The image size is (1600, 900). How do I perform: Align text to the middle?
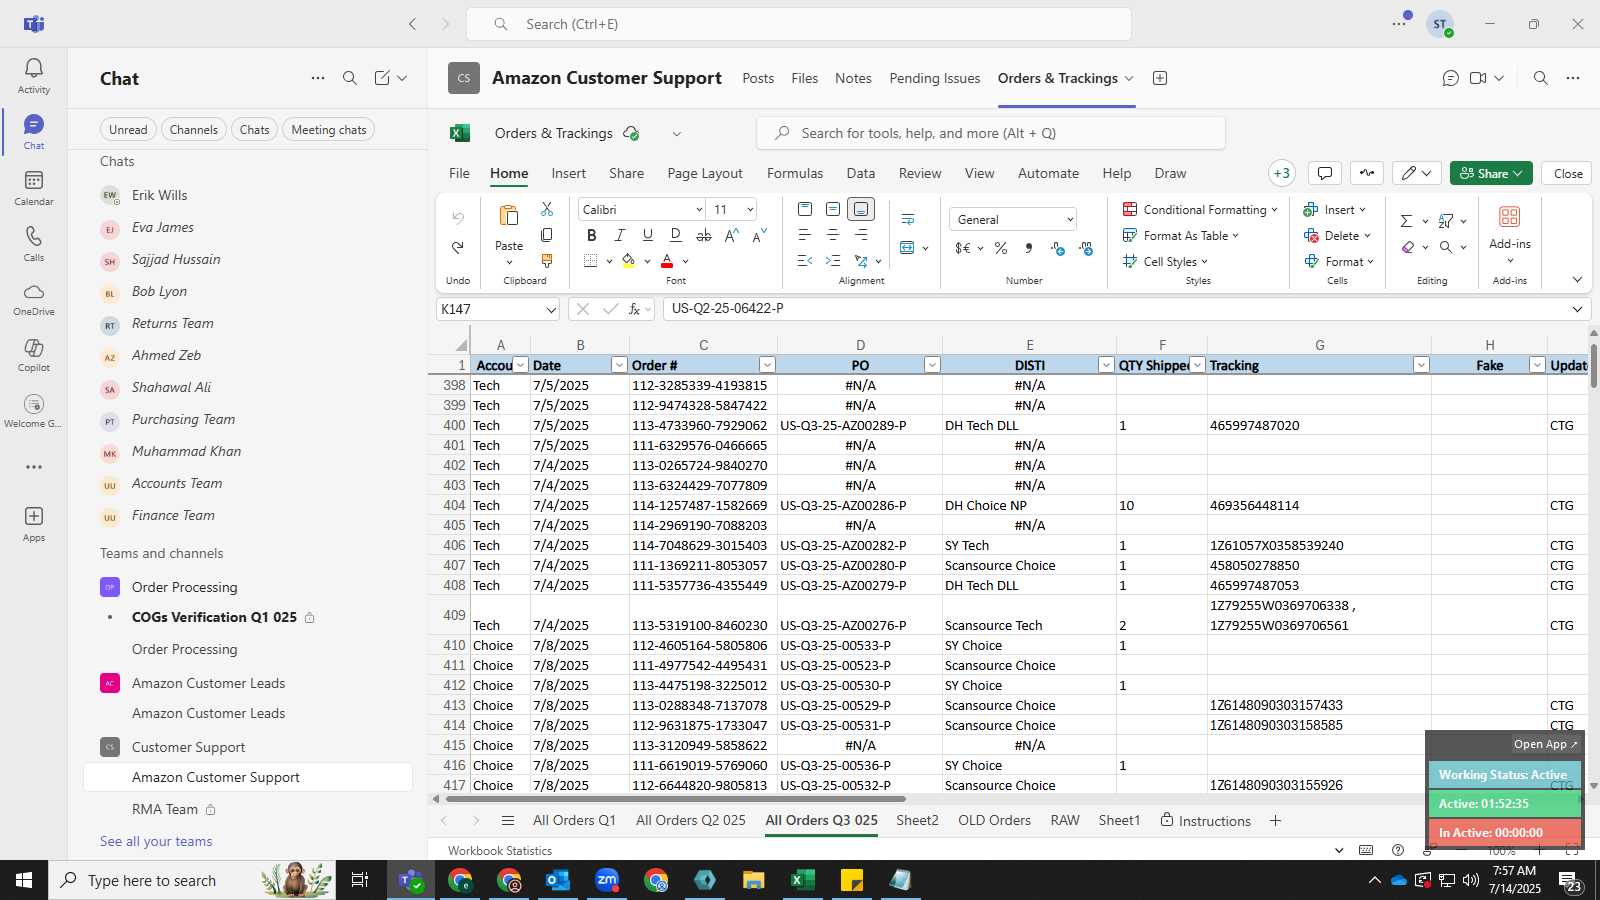[x=833, y=209]
